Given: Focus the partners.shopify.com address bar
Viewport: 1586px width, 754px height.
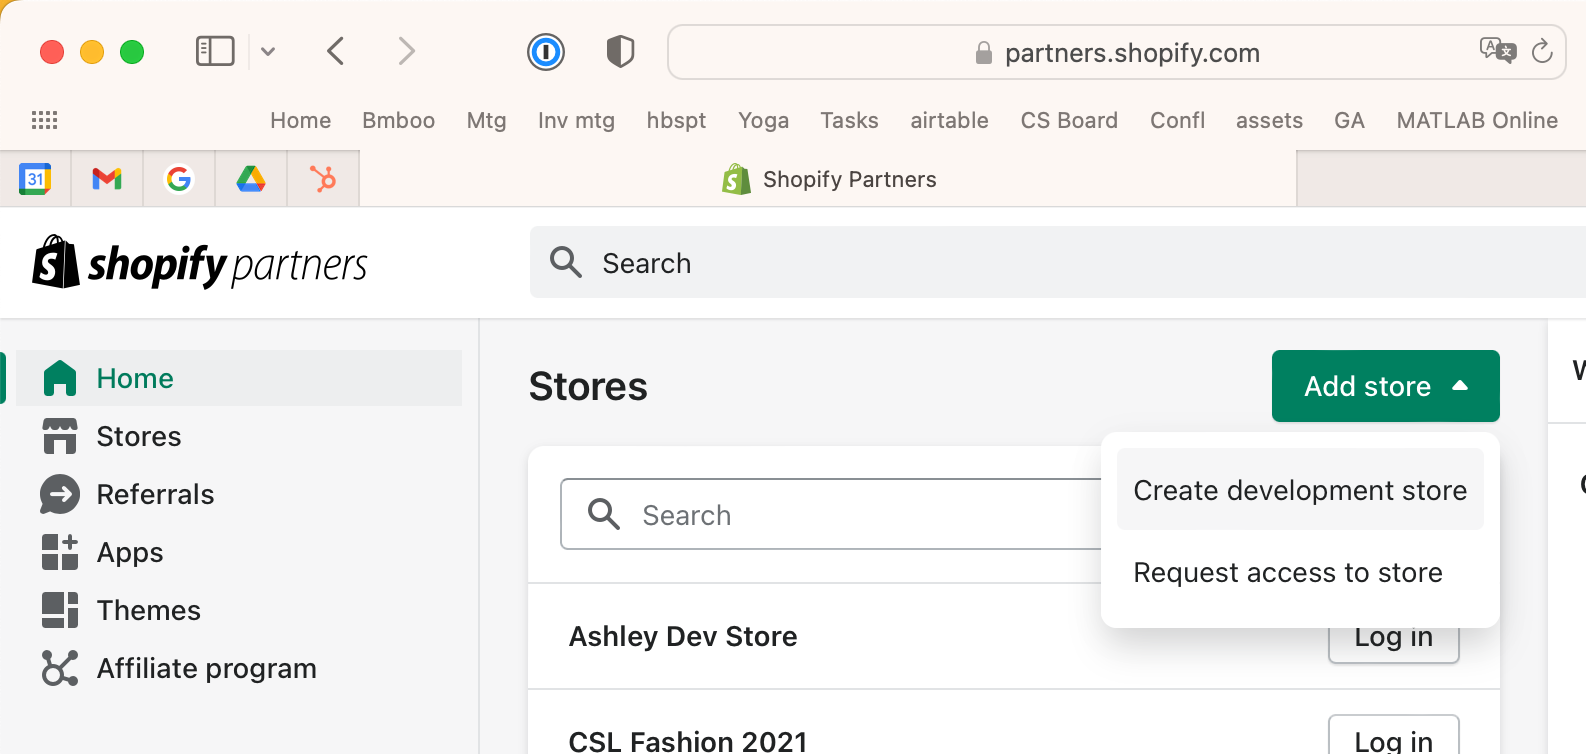Looking at the screenshot, I should pos(1116,52).
